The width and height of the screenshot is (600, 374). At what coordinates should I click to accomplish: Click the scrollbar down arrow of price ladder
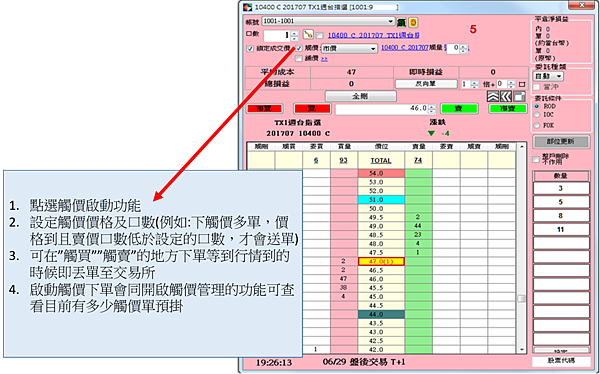click(x=521, y=350)
